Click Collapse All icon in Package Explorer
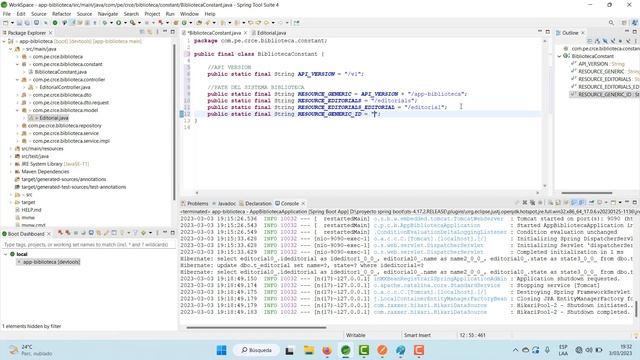 [x=142, y=32]
